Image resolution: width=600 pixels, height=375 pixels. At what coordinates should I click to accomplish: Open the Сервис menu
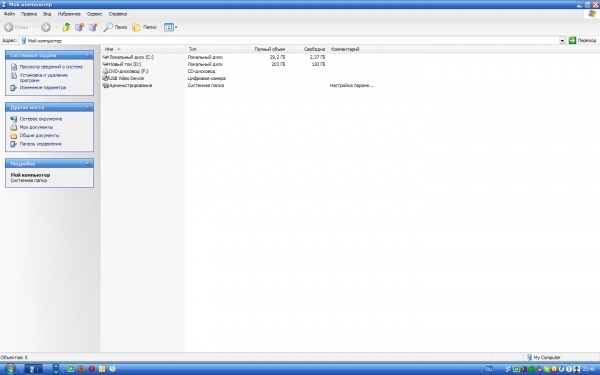coord(95,14)
